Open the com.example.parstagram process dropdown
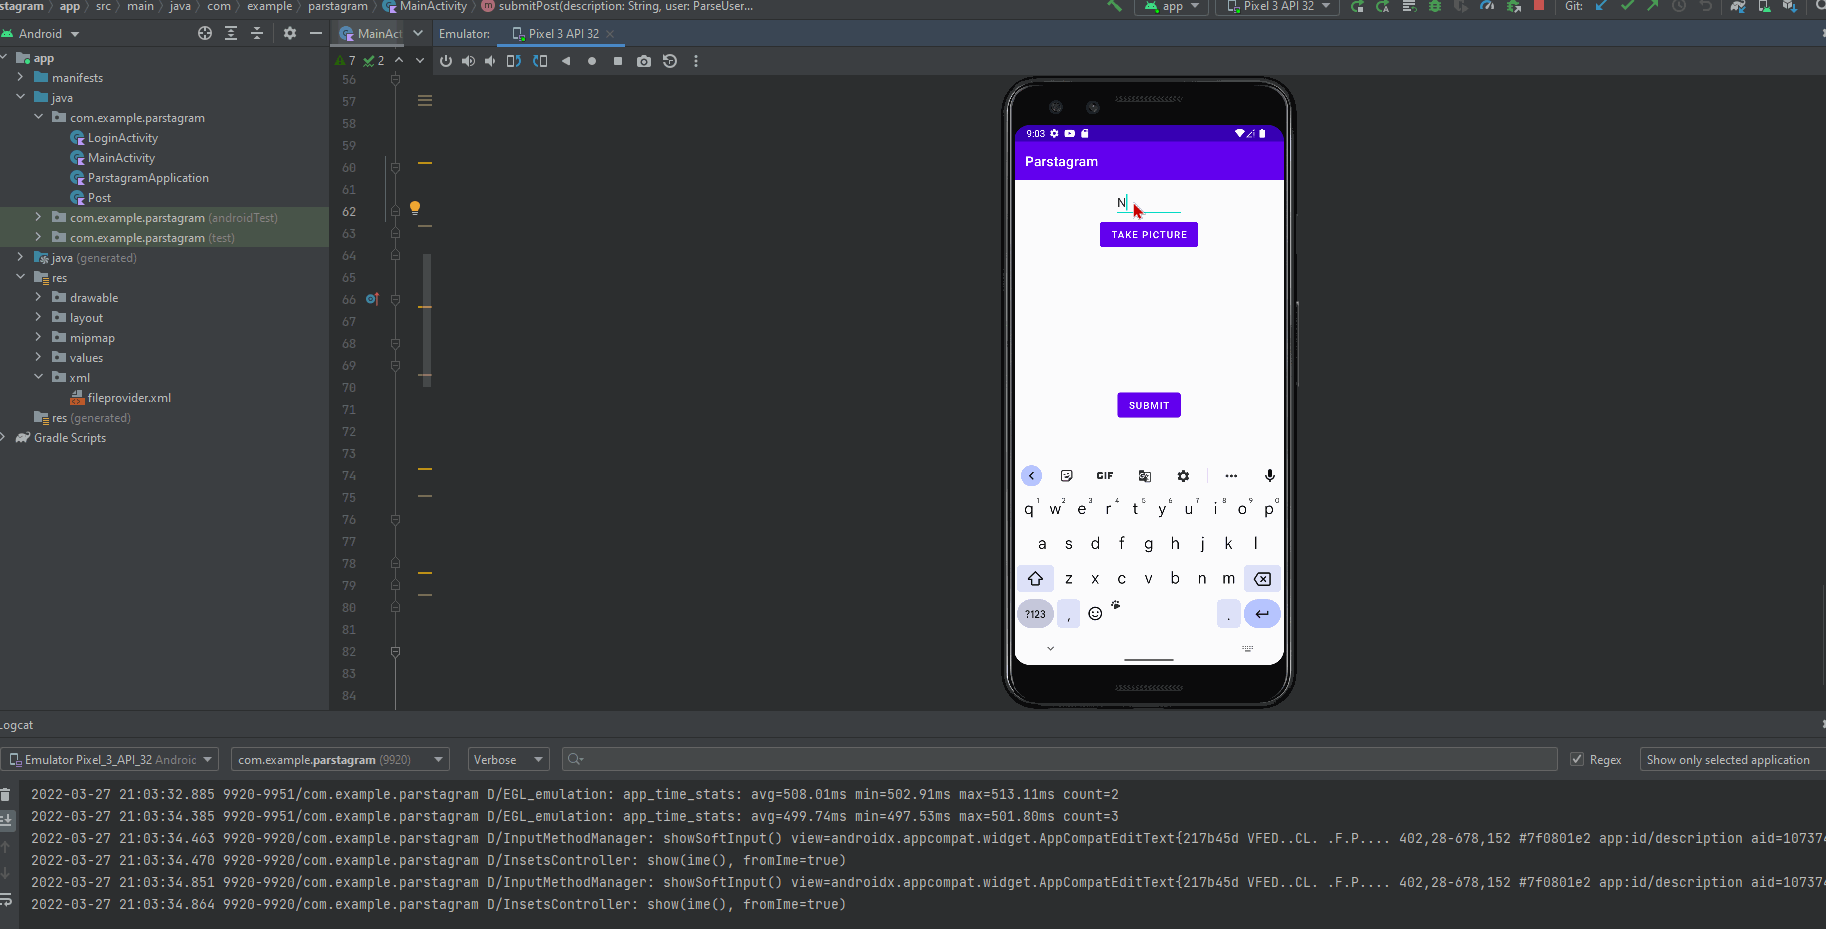This screenshot has width=1826, height=929. point(340,760)
